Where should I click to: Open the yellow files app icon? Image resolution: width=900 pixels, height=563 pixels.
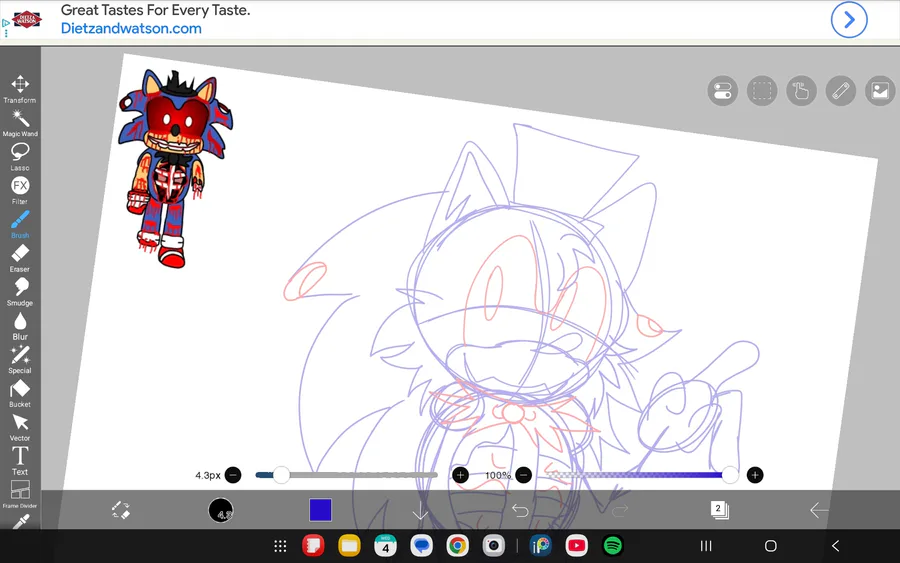(349, 546)
